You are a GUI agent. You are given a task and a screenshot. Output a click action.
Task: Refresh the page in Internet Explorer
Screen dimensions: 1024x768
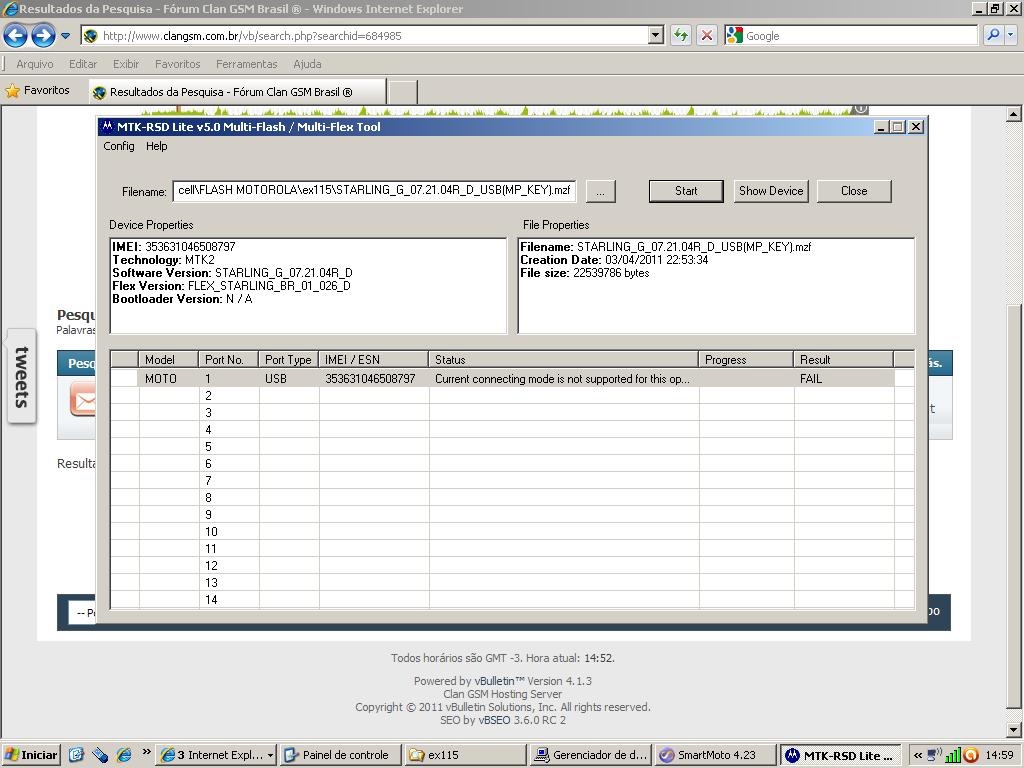coord(680,35)
